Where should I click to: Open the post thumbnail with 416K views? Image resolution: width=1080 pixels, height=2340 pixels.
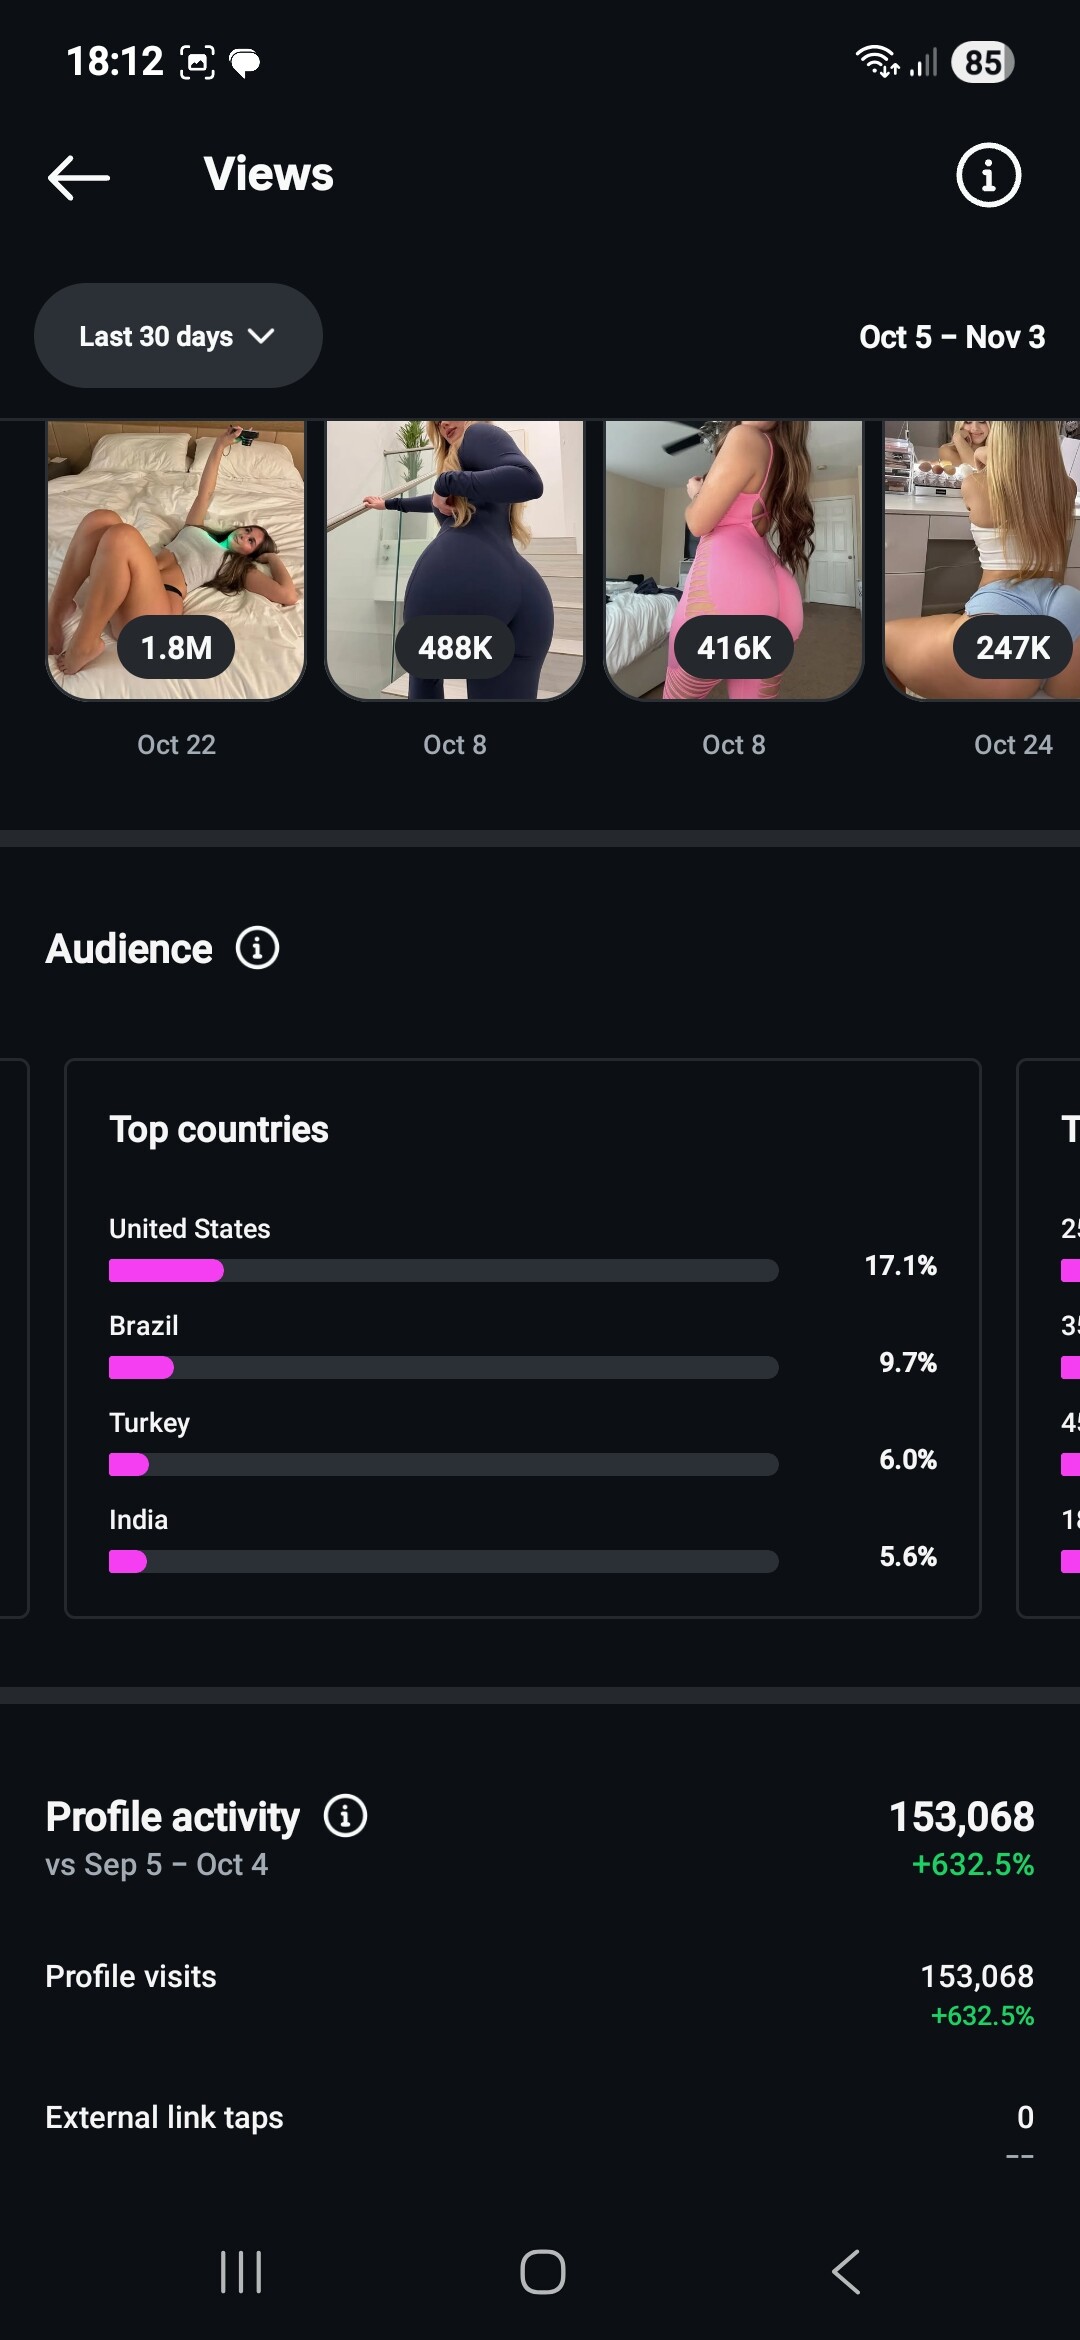pos(734,560)
